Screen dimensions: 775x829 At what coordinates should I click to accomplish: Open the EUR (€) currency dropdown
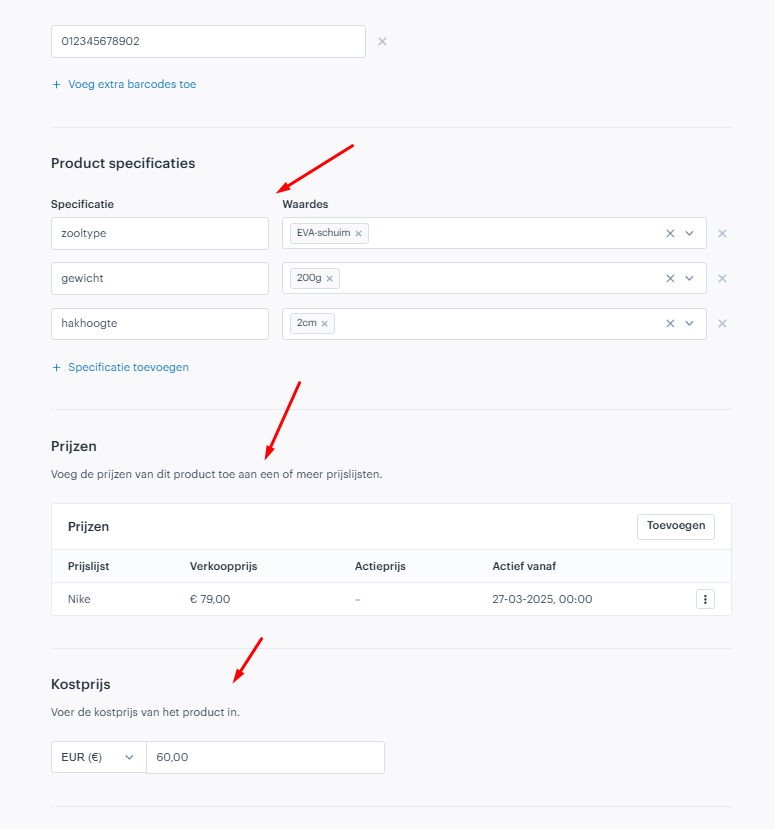pos(99,757)
